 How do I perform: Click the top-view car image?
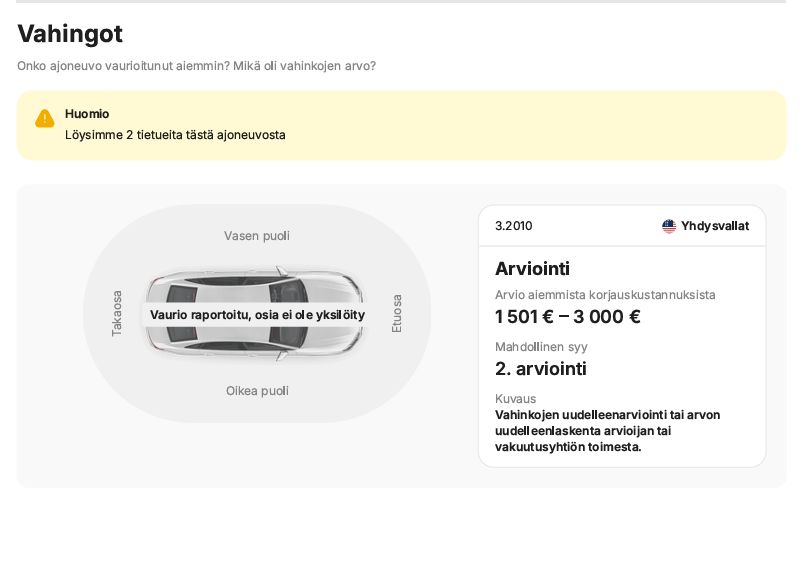click(254, 313)
